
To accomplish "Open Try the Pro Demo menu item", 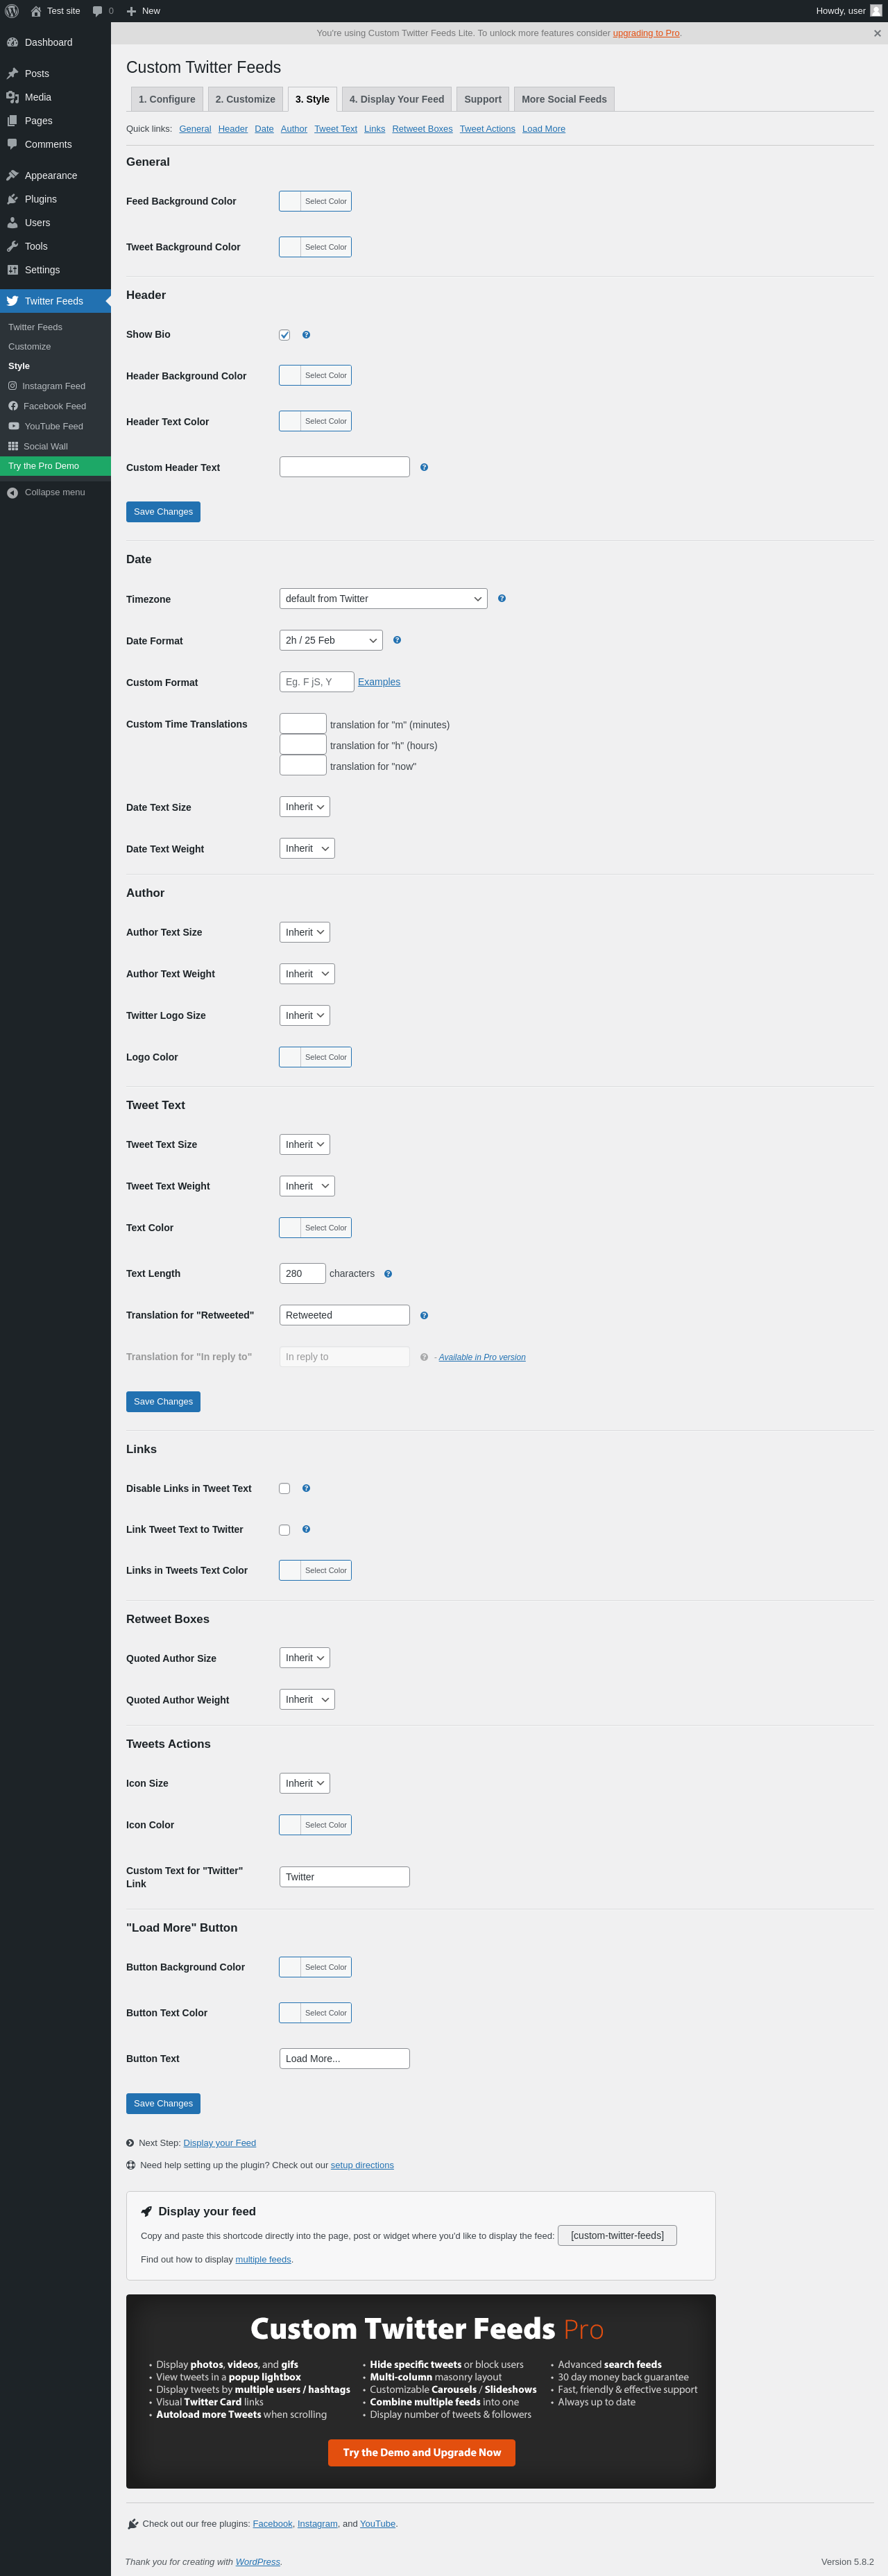I will (55, 466).
